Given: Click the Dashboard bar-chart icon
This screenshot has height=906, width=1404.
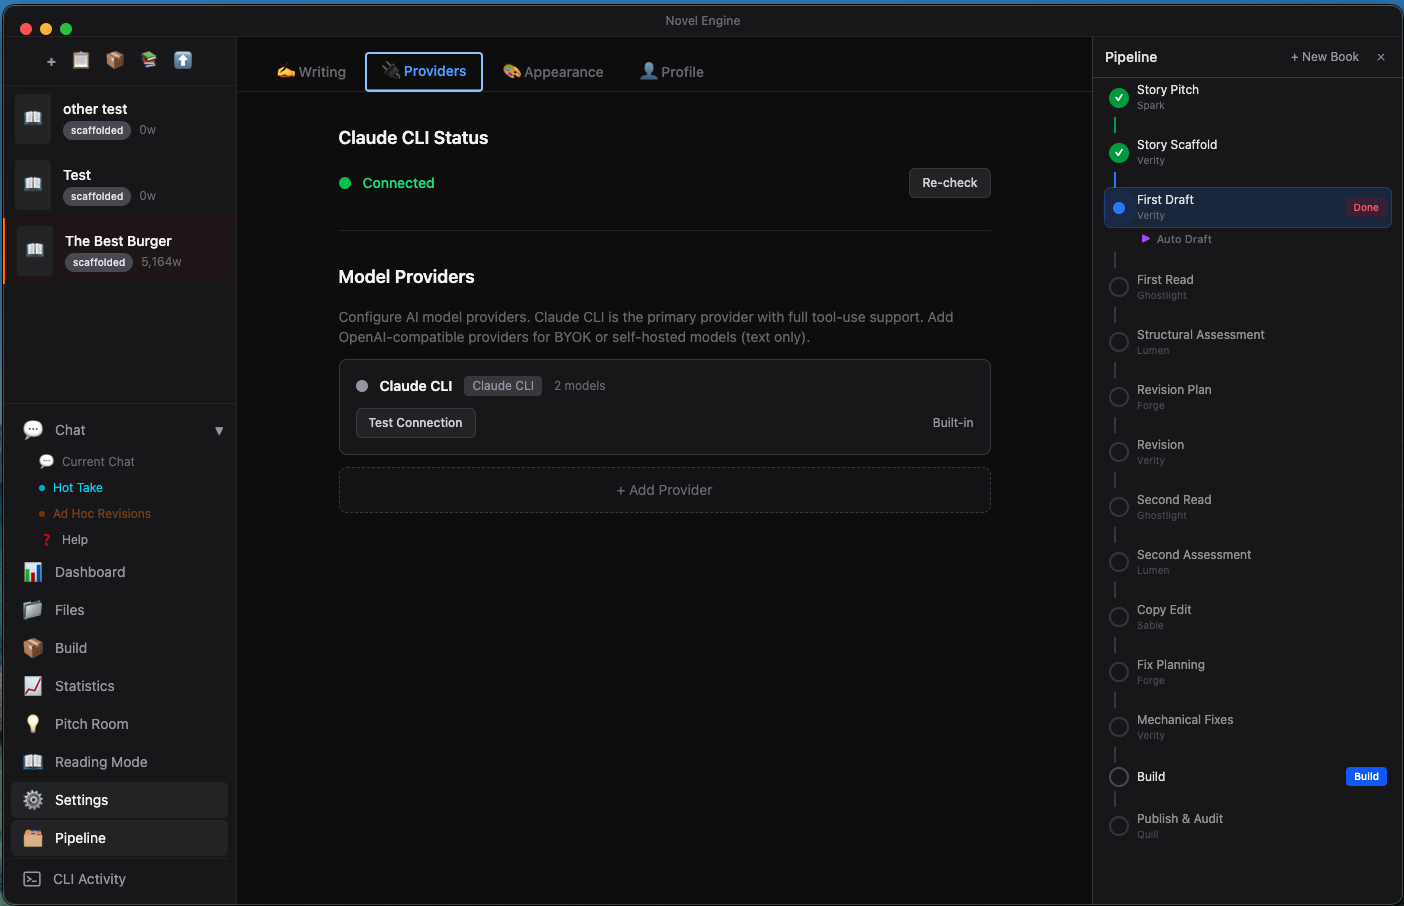Looking at the screenshot, I should pos(33,572).
